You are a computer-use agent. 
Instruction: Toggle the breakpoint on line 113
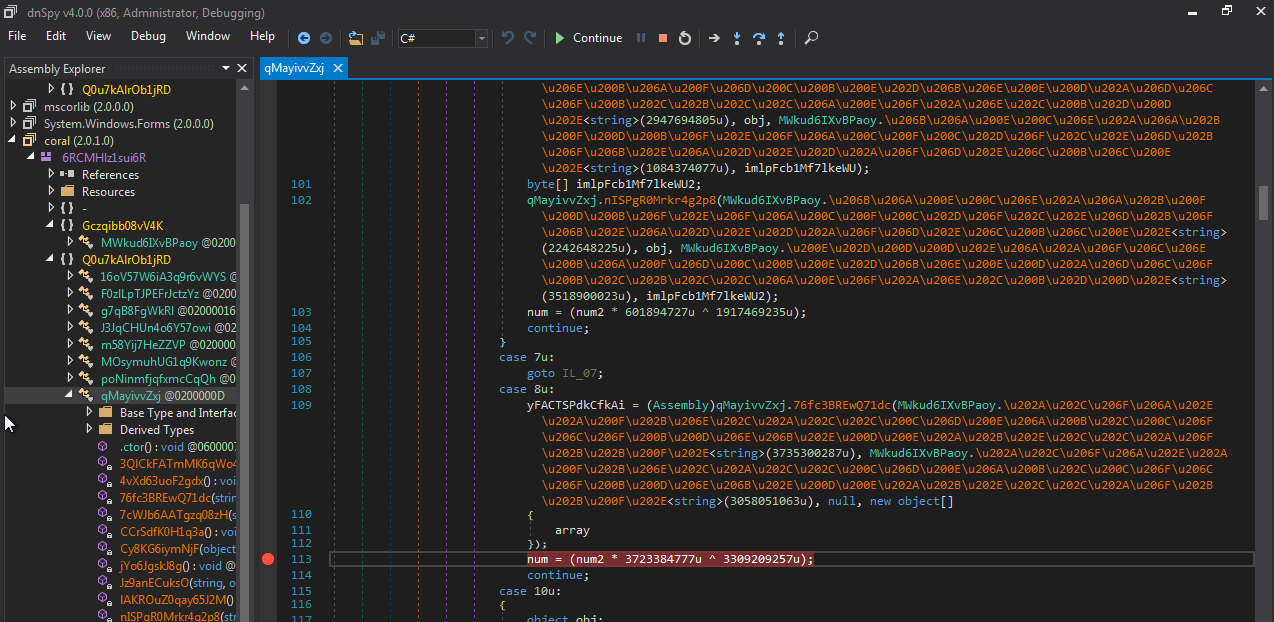tap(267, 559)
